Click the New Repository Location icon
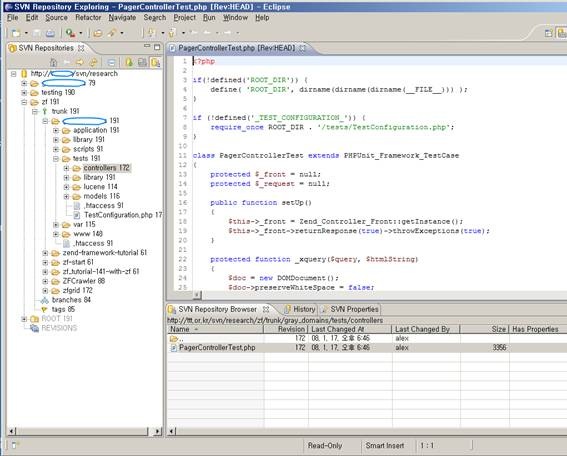 pos(129,63)
